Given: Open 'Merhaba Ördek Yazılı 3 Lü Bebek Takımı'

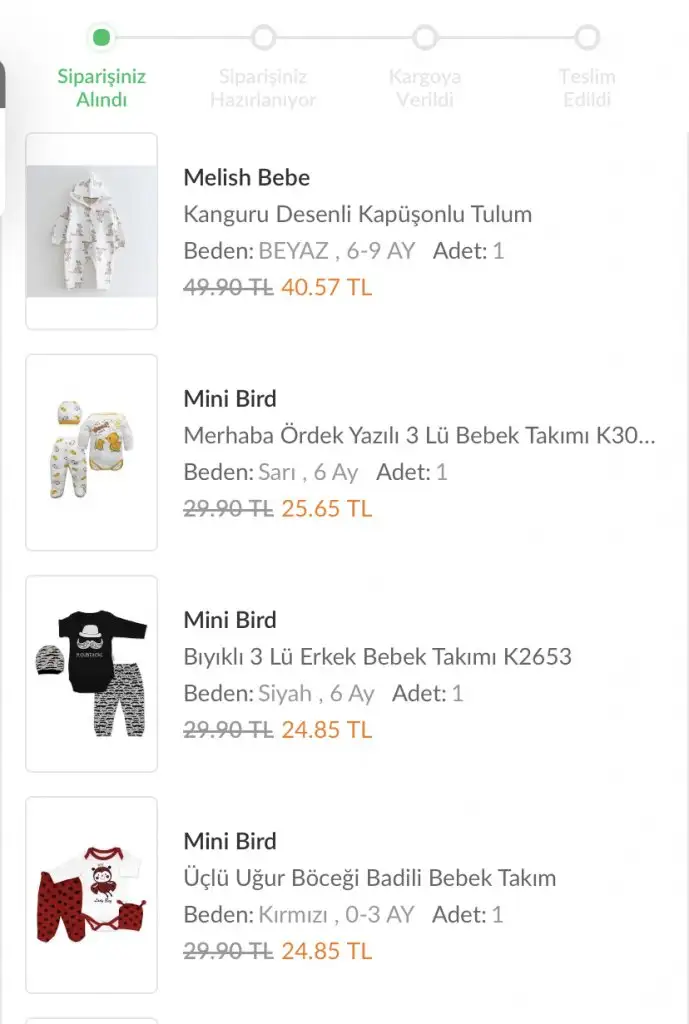Looking at the screenshot, I should tap(419, 435).
